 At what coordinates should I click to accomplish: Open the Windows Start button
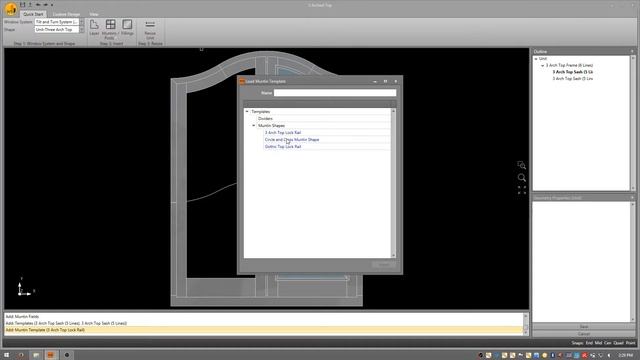tap(7, 355)
